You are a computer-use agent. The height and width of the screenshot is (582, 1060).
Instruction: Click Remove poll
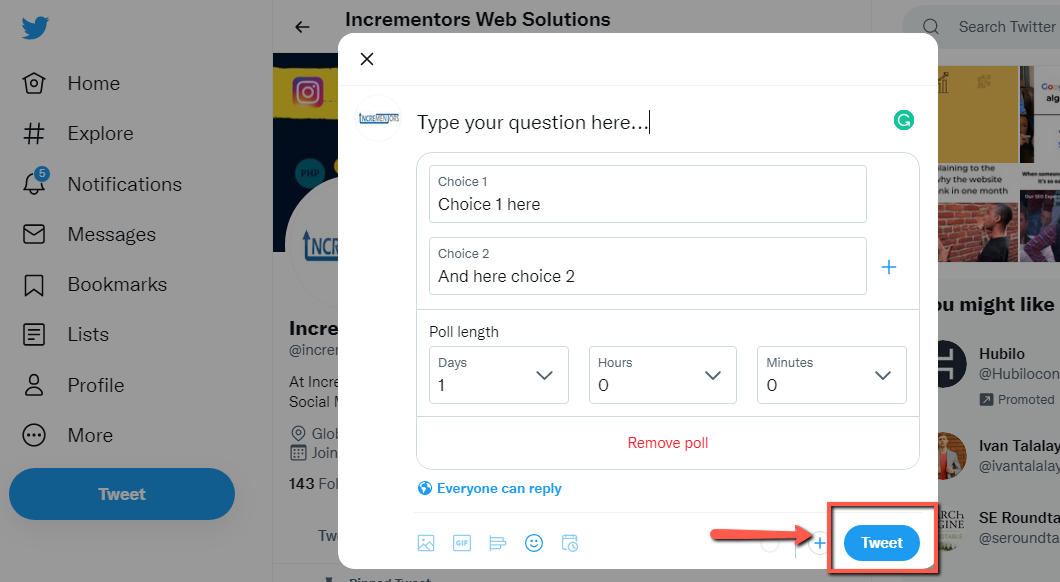pyautogui.click(x=667, y=442)
